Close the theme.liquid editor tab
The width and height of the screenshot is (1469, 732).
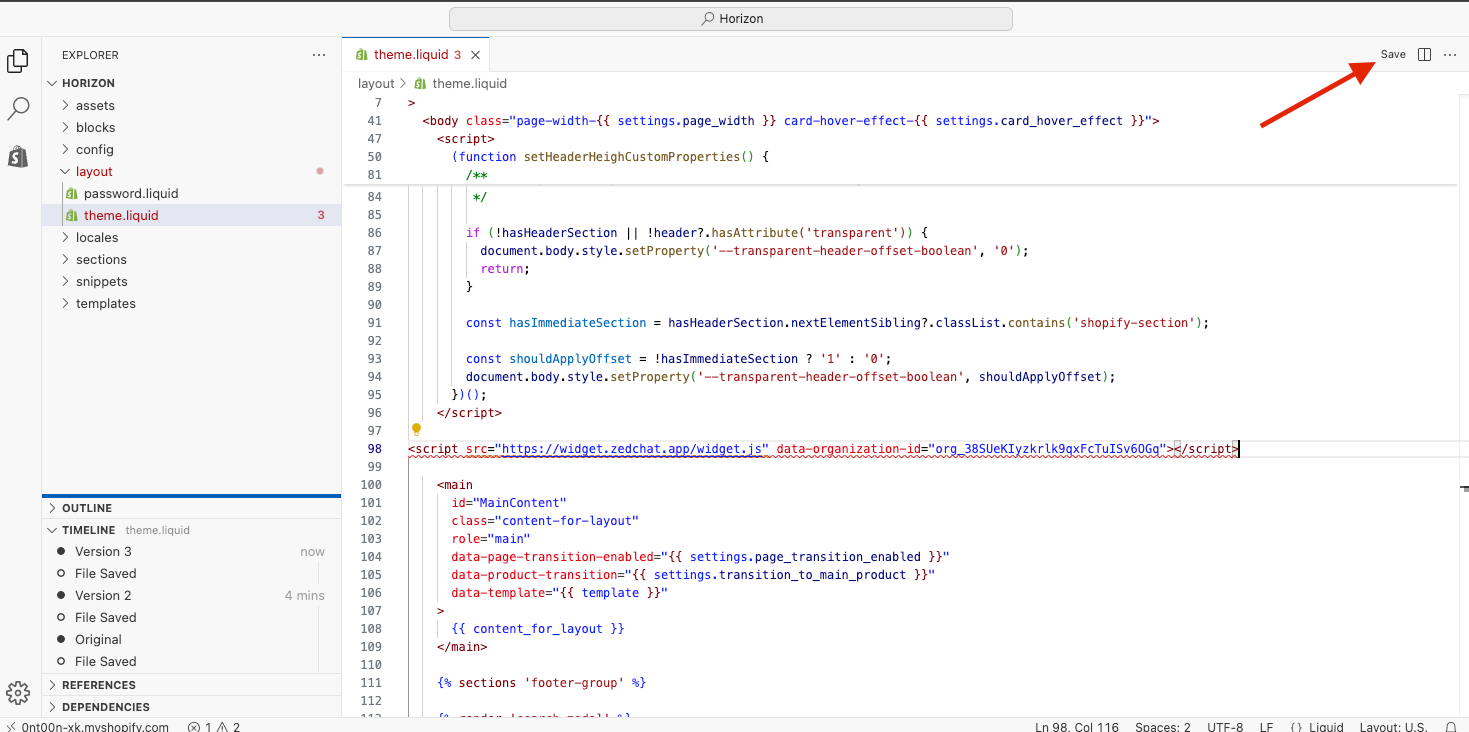point(476,55)
